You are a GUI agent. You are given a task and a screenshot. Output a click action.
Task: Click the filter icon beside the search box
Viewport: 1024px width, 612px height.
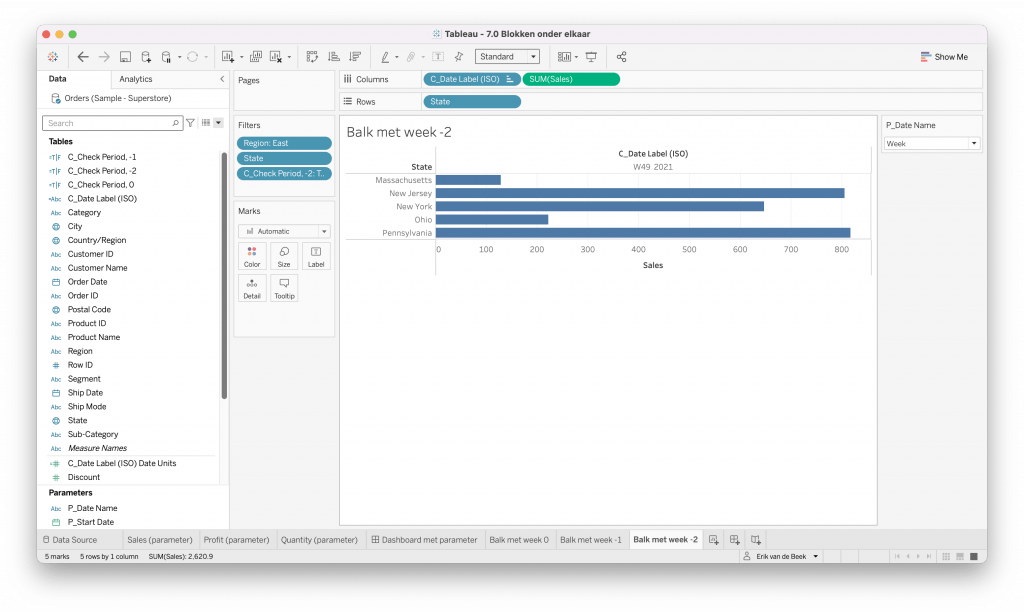pyautogui.click(x=190, y=123)
